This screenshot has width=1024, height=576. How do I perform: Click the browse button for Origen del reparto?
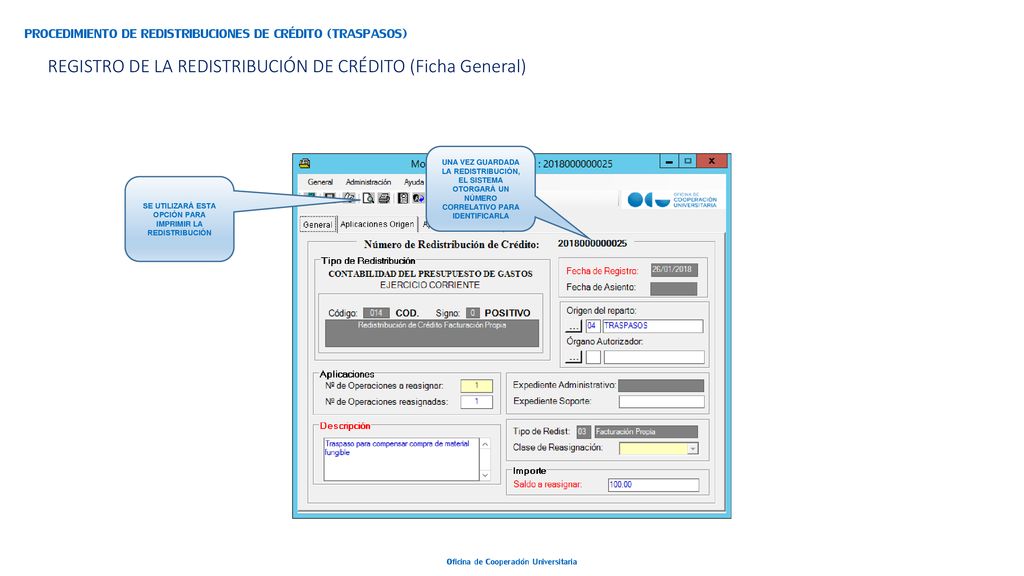(x=573, y=326)
